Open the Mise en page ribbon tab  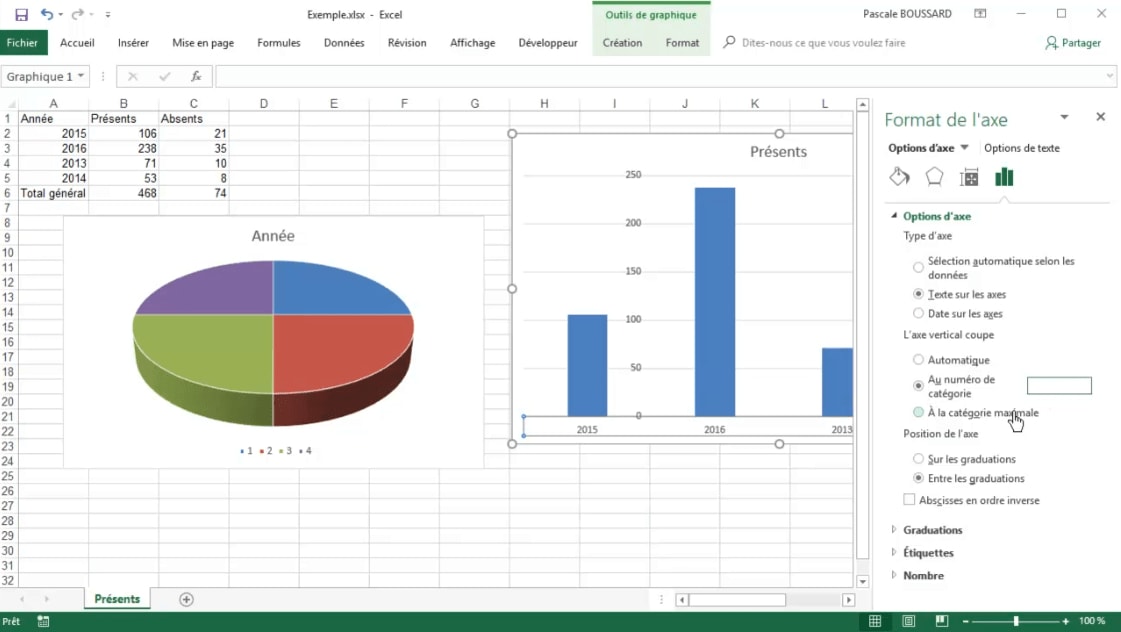tap(203, 43)
